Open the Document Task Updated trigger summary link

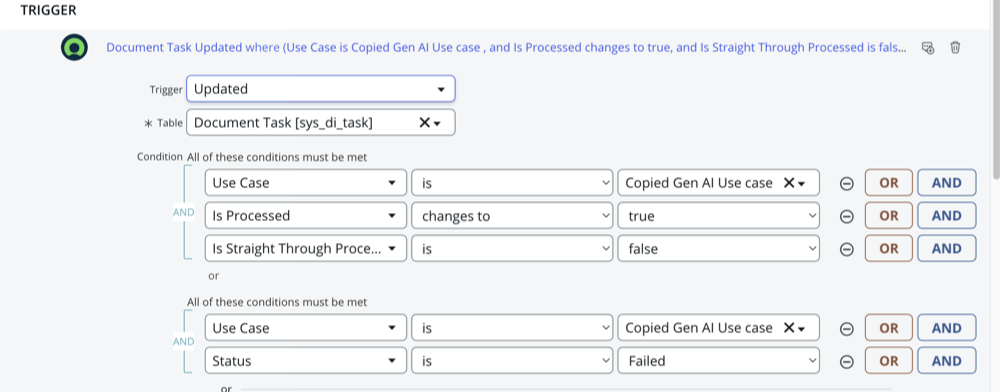(506, 48)
